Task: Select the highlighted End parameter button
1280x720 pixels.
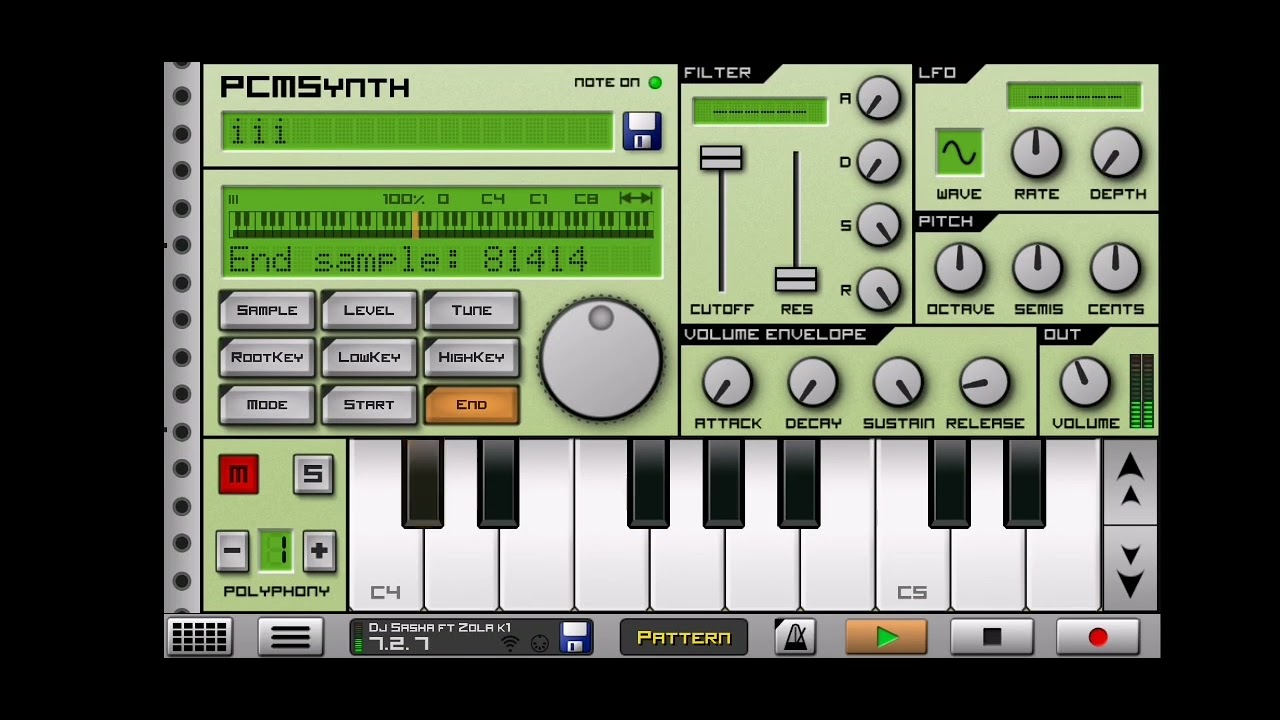Action: [471, 405]
